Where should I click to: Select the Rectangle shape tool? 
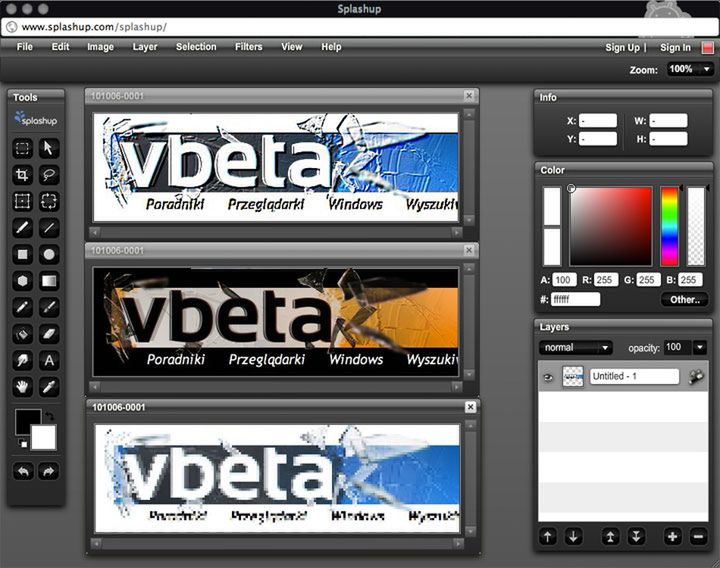click(22, 254)
